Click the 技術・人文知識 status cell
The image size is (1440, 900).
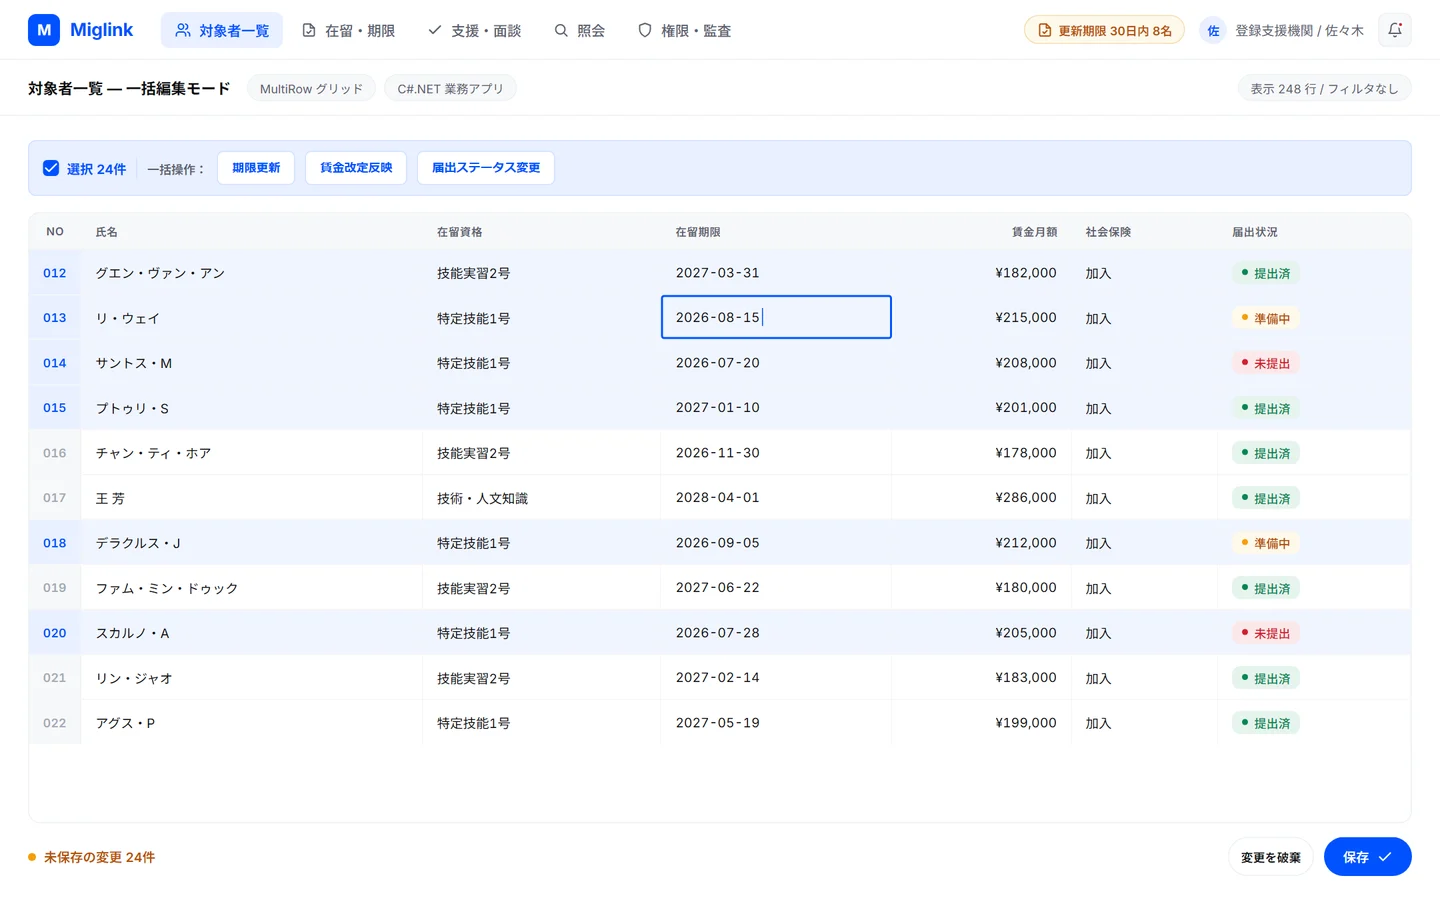[x=482, y=498]
